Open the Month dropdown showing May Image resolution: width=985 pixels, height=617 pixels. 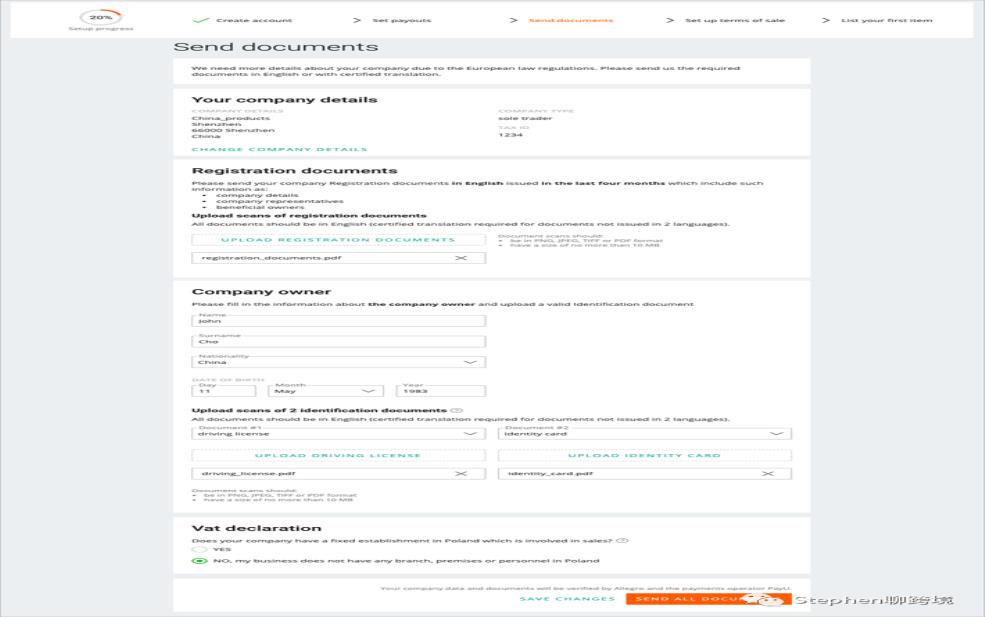(325, 391)
